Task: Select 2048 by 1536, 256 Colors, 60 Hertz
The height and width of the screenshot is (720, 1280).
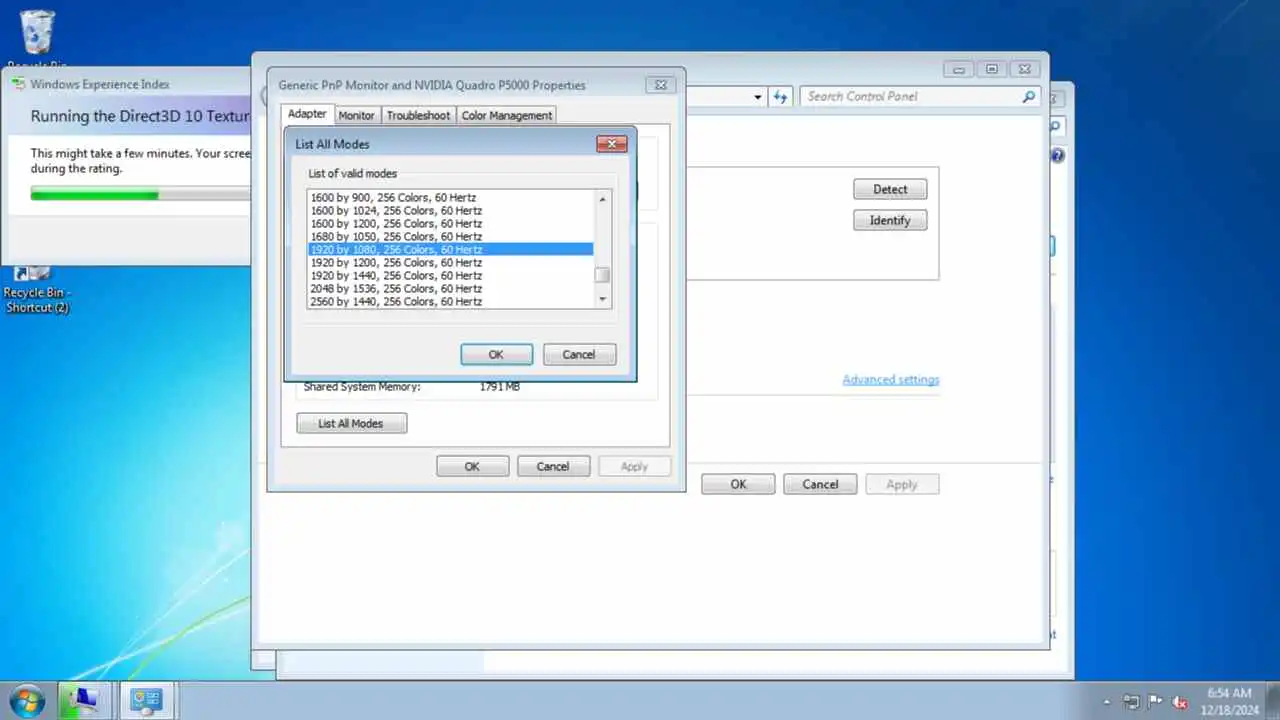Action: tap(451, 288)
